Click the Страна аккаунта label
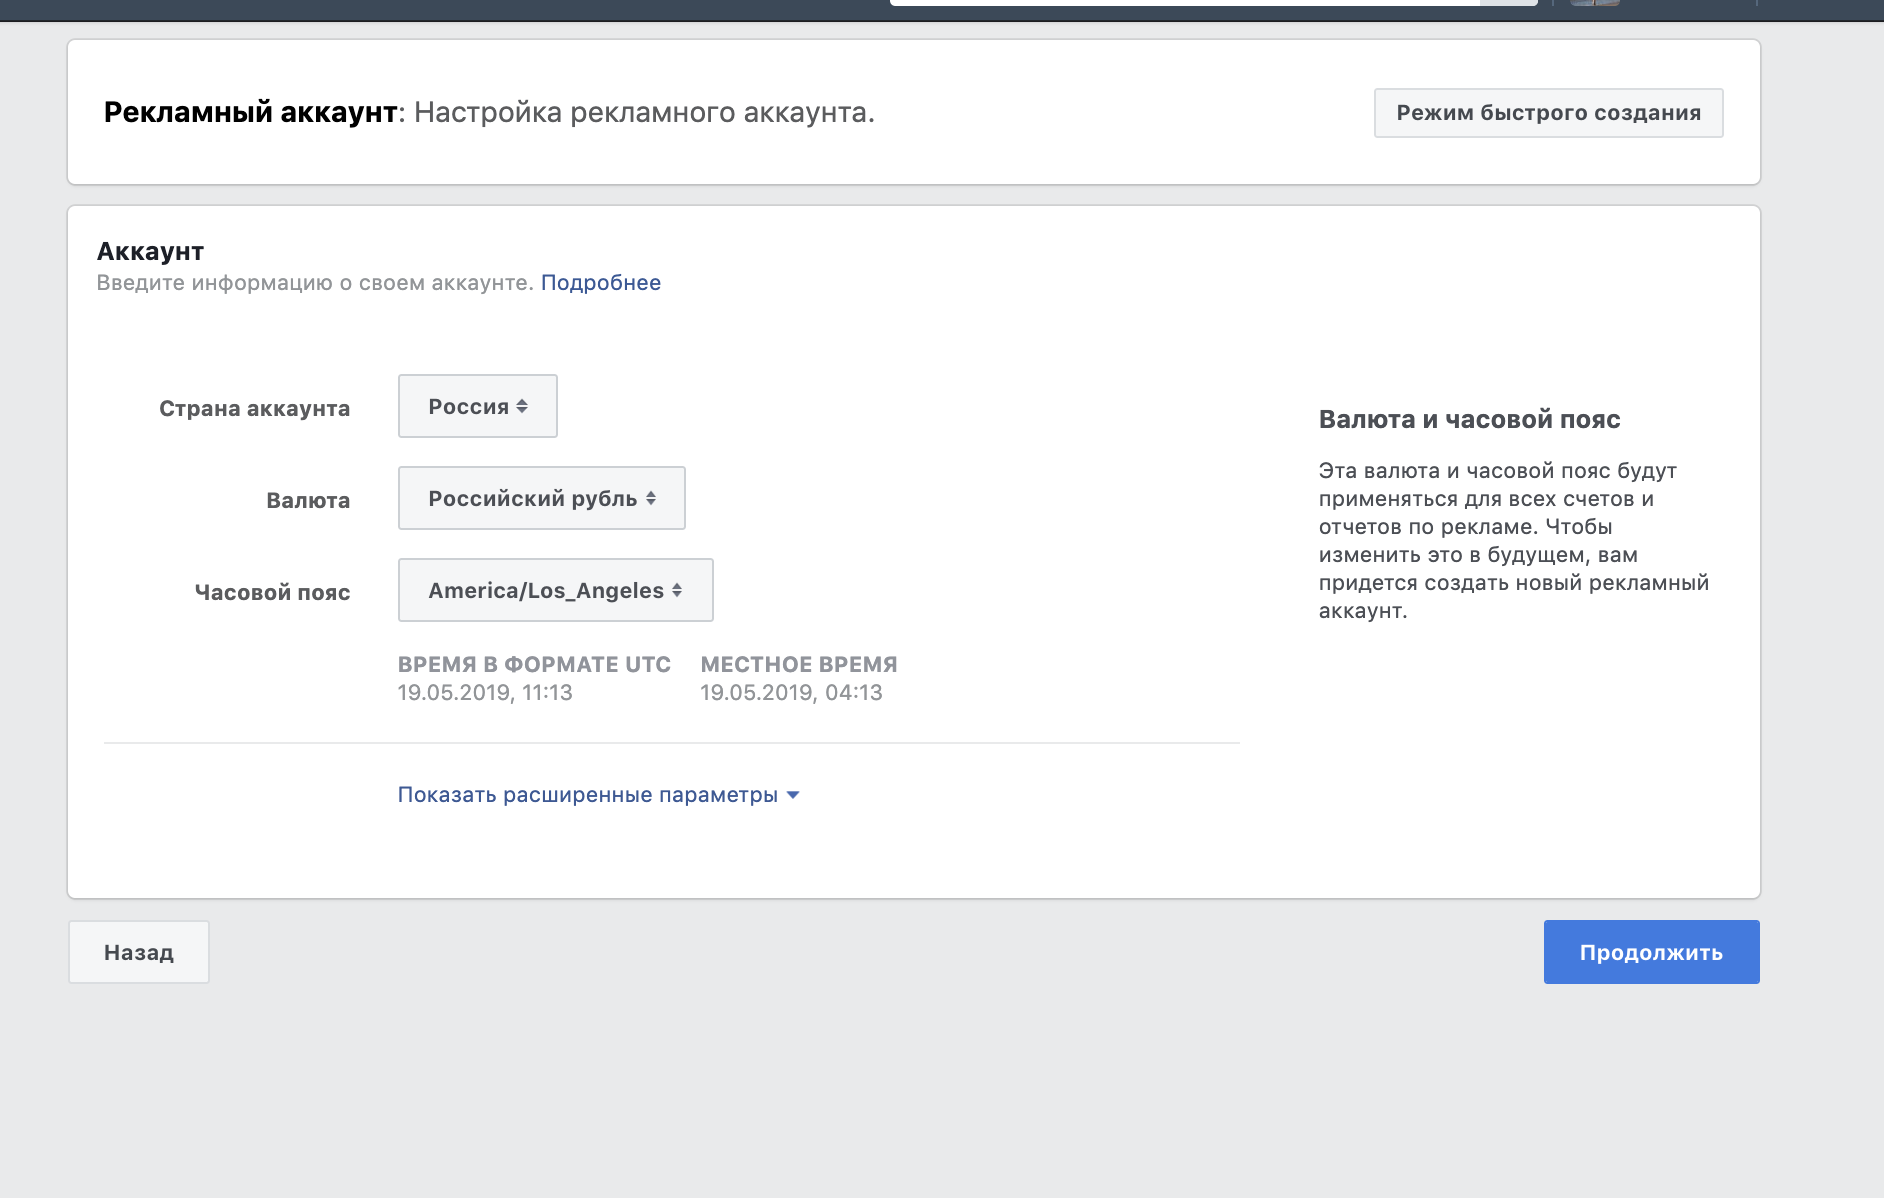The width and height of the screenshot is (1884, 1198). coord(255,408)
